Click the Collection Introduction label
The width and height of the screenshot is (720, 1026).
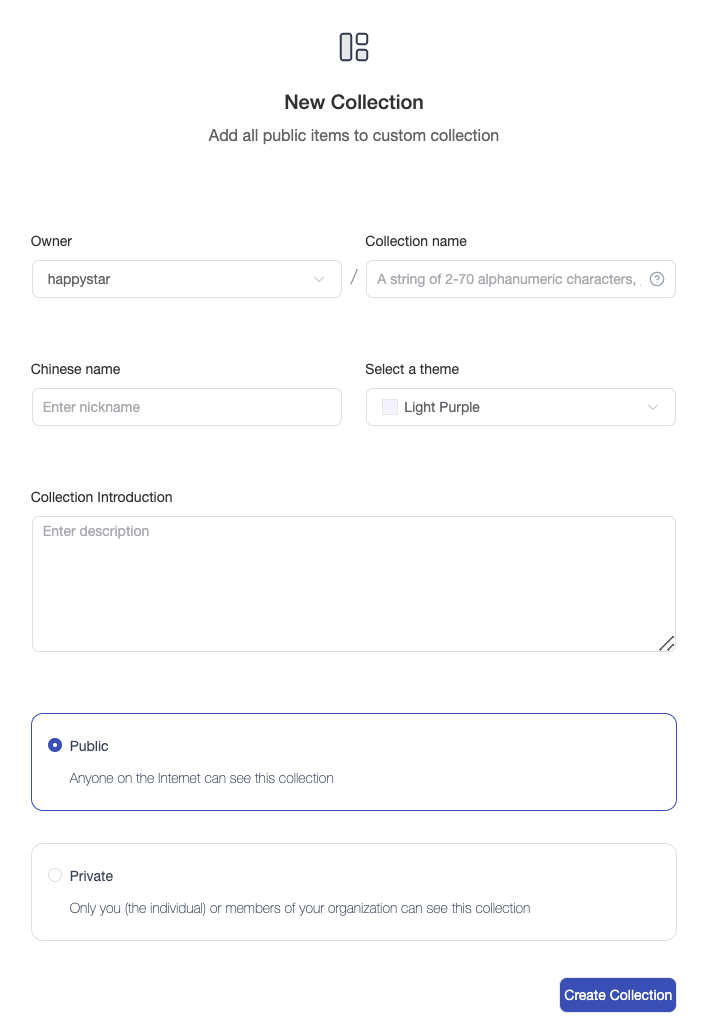pos(101,497)
